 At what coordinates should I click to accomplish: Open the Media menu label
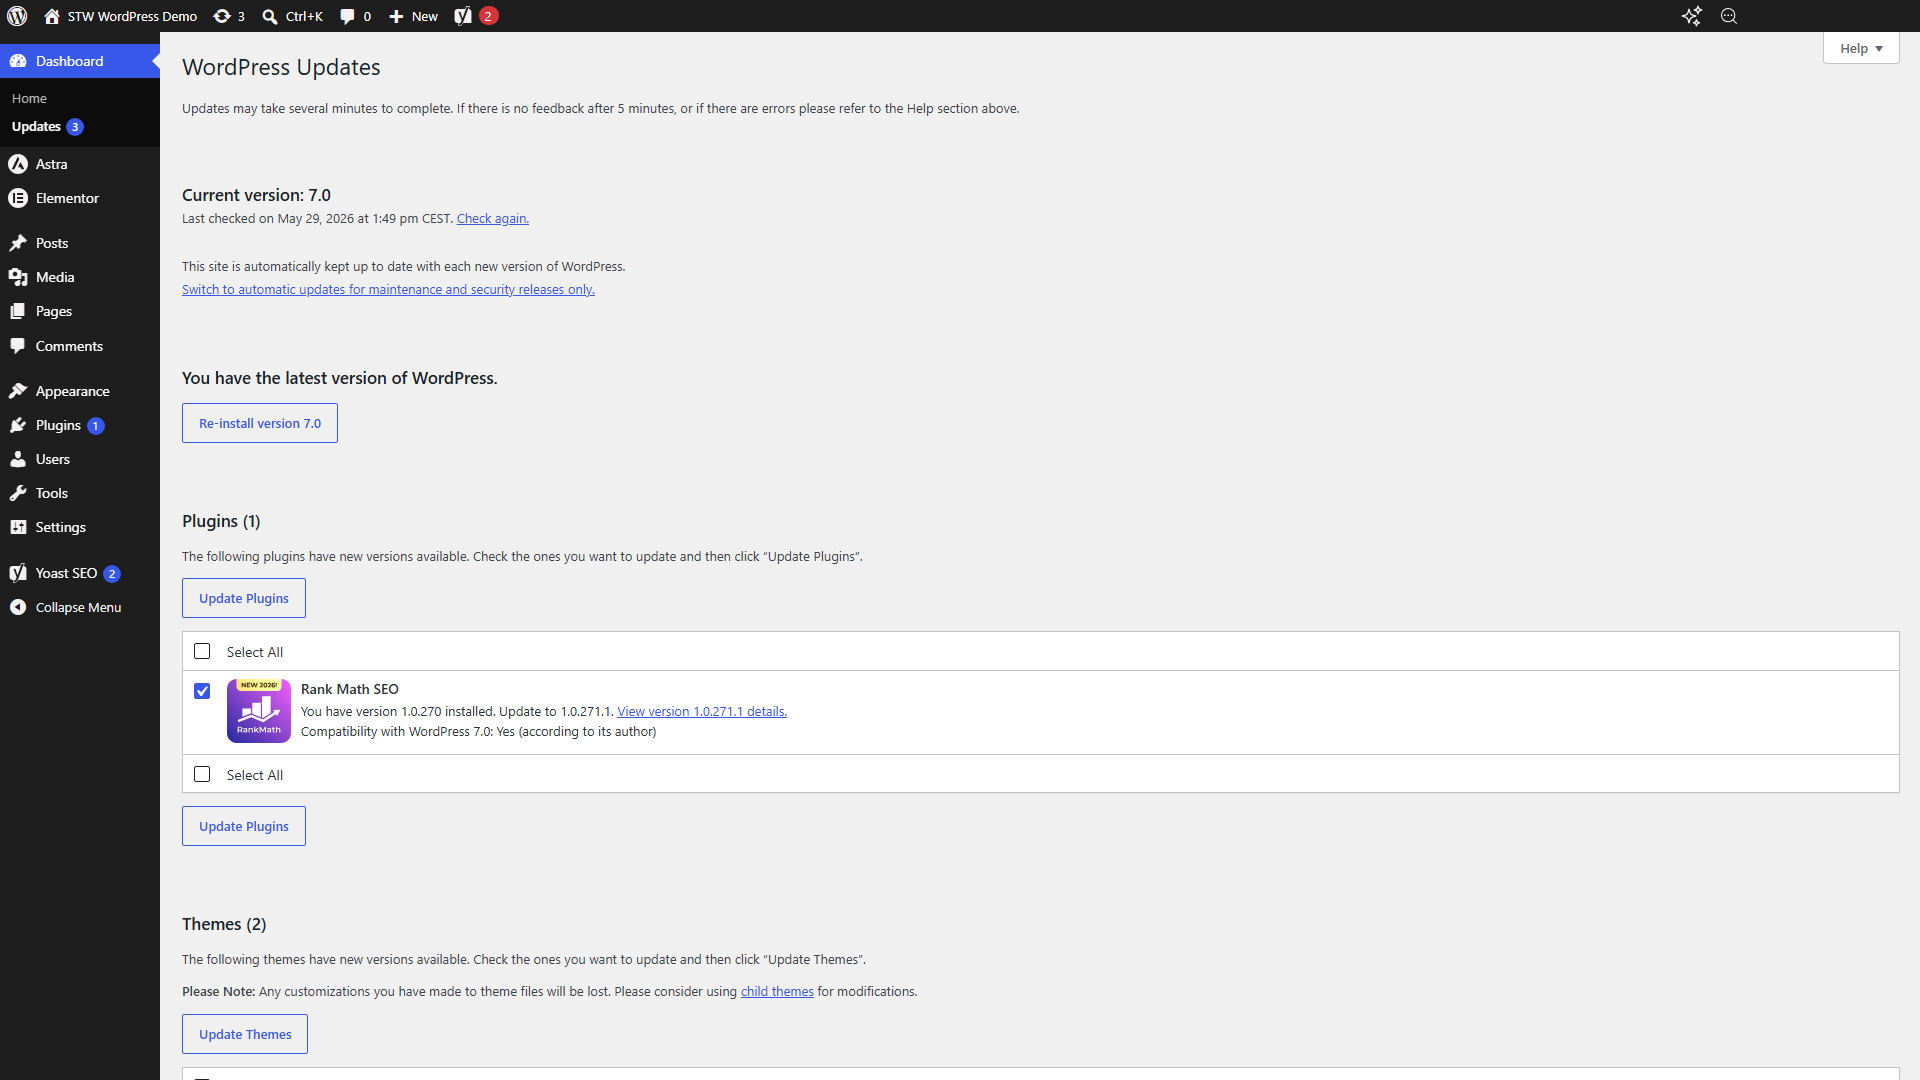(55, 277)
